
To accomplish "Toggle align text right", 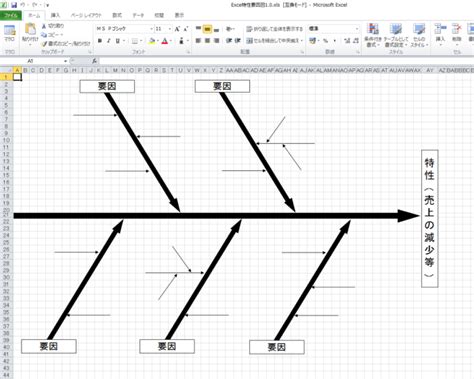I will point(216,41).
